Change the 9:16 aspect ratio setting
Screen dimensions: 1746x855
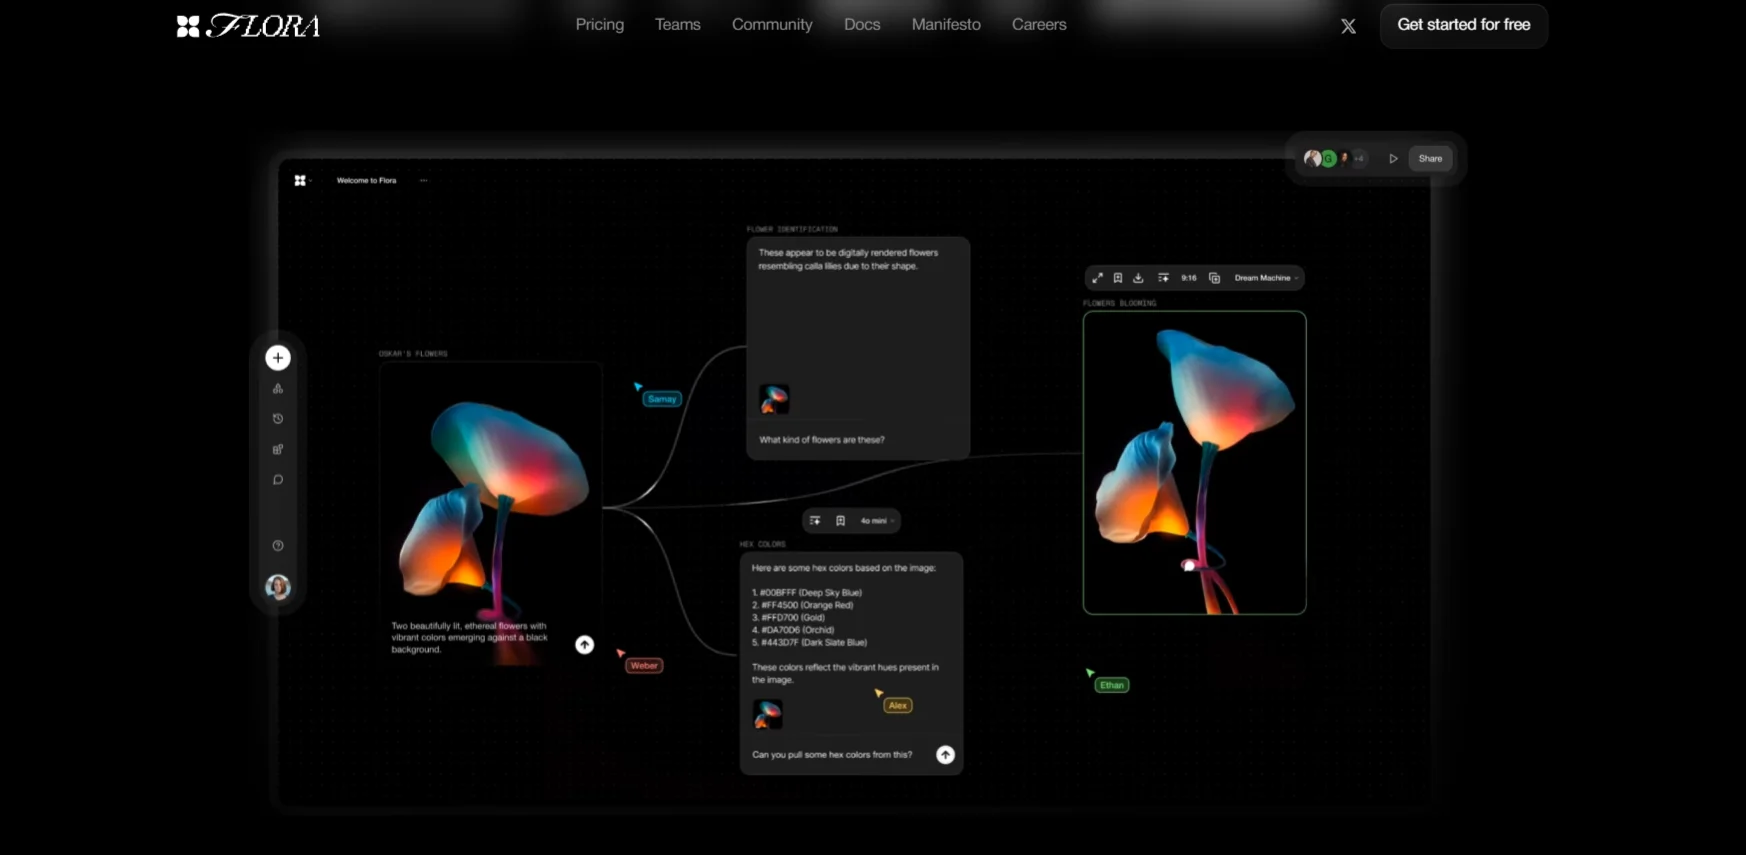1189,278
